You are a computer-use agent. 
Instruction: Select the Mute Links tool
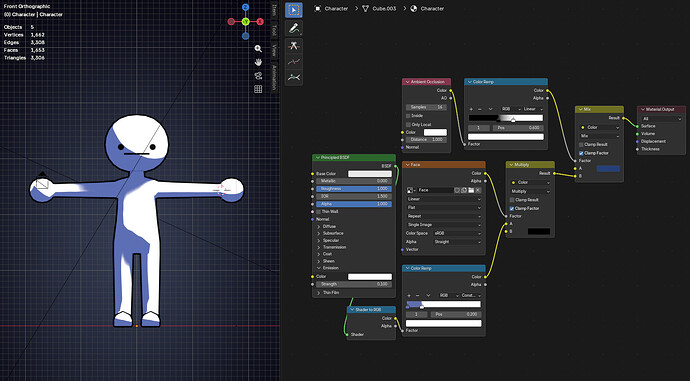click(294, 62)
